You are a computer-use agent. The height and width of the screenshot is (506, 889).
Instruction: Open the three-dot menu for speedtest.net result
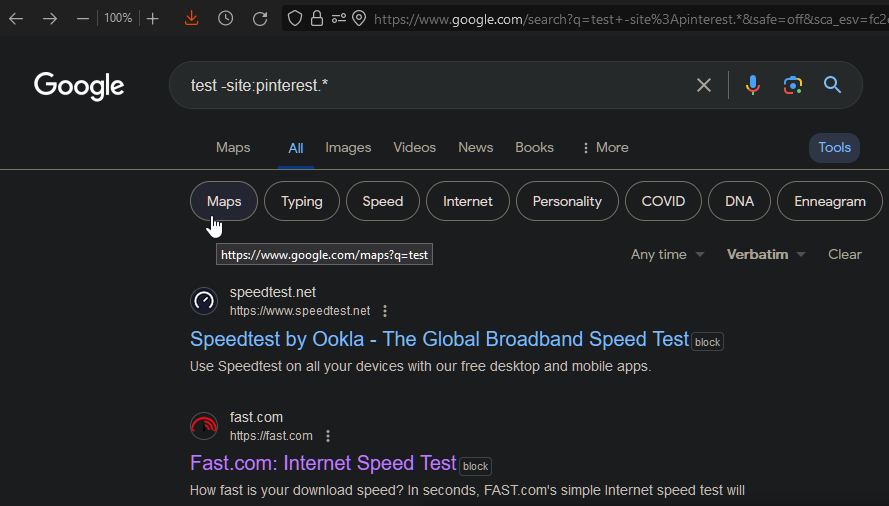coord(385,311)
